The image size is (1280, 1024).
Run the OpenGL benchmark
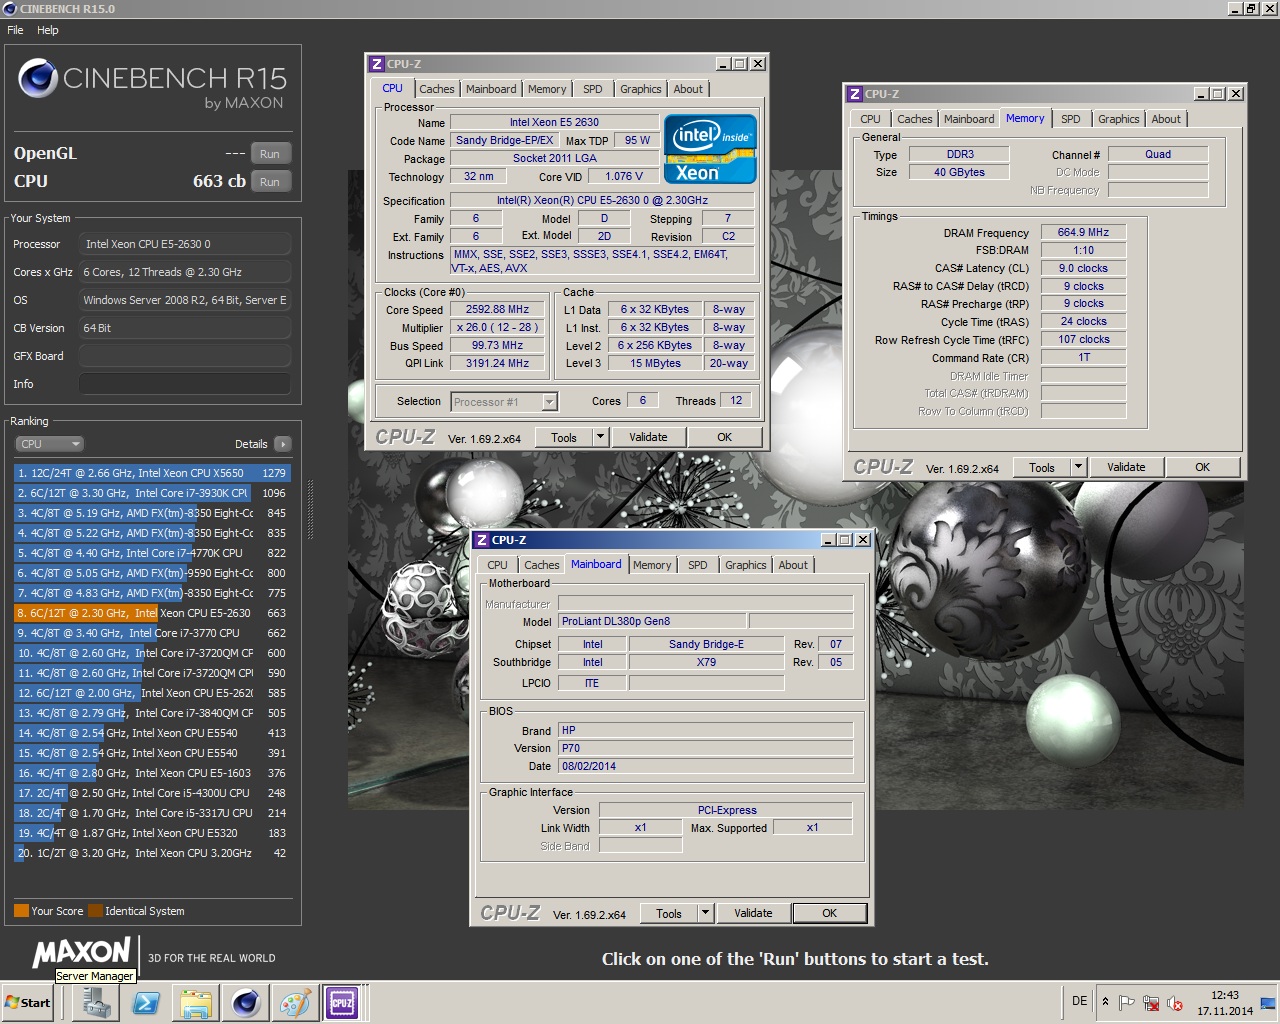[270, 154]
